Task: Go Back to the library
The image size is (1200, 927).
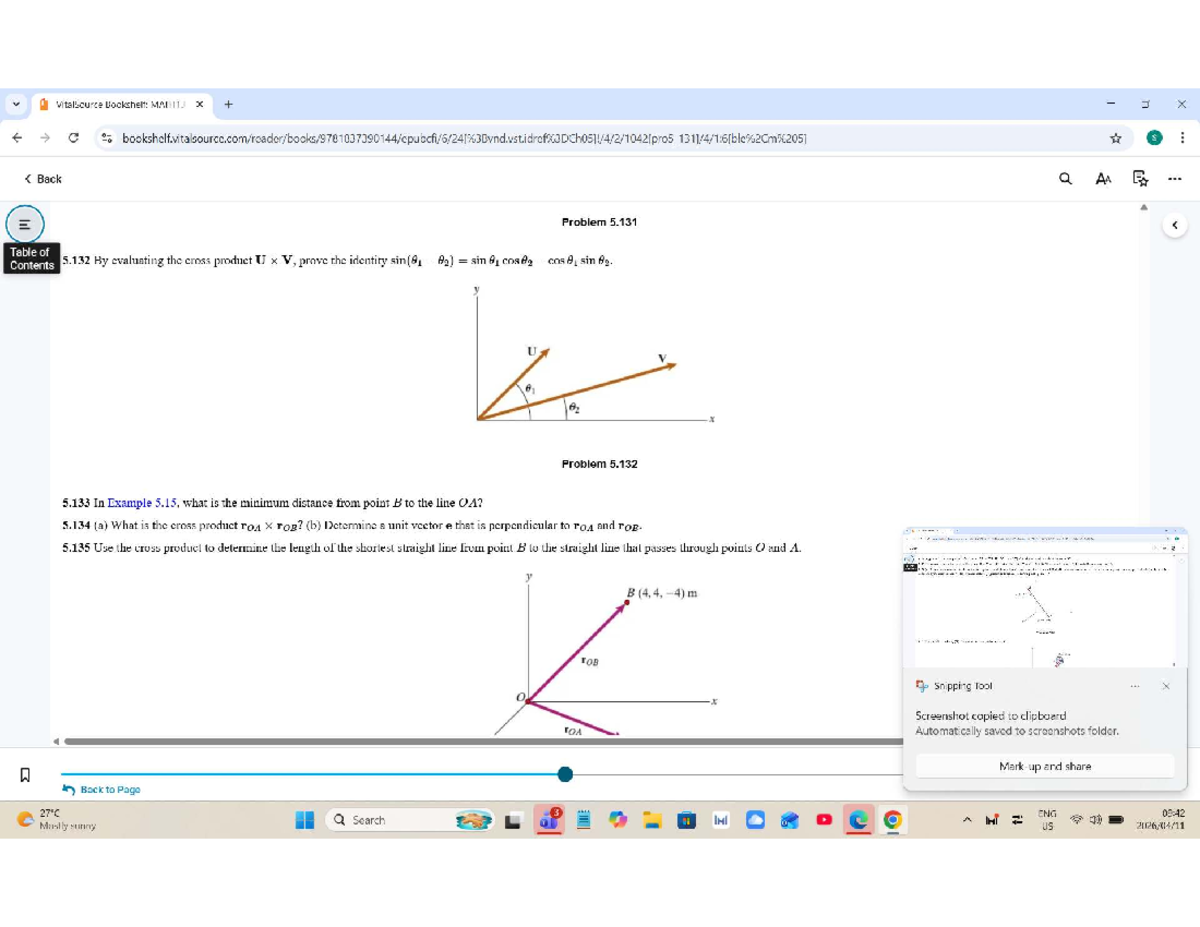Action: point(43,179)
